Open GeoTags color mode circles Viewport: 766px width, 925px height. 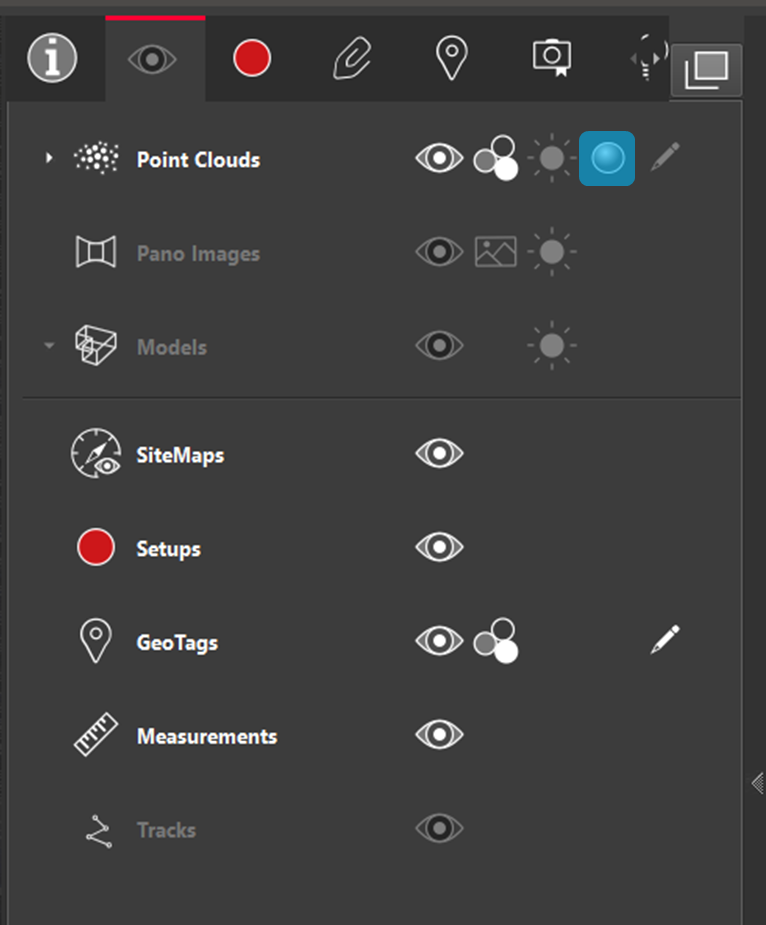pos(496,641)
